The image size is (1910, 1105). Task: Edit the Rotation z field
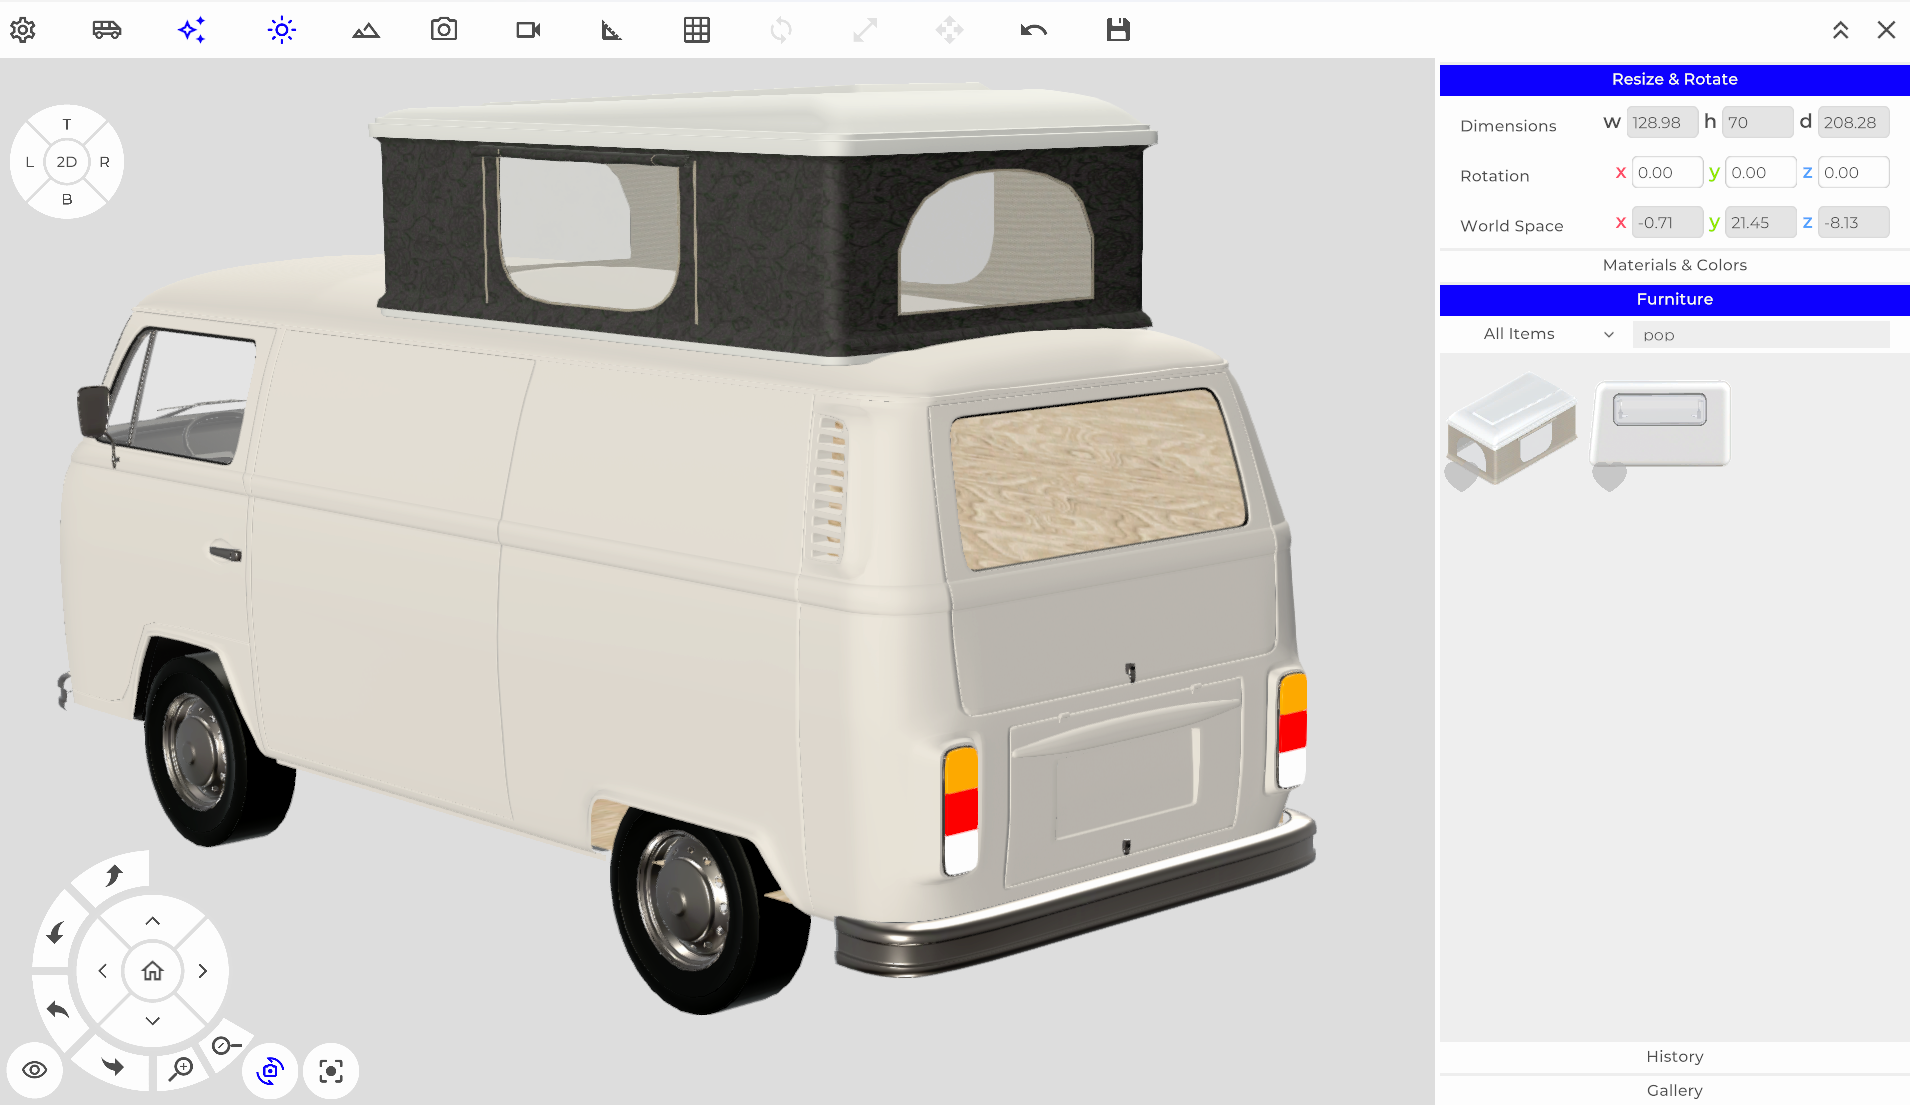coord(1853,173)
